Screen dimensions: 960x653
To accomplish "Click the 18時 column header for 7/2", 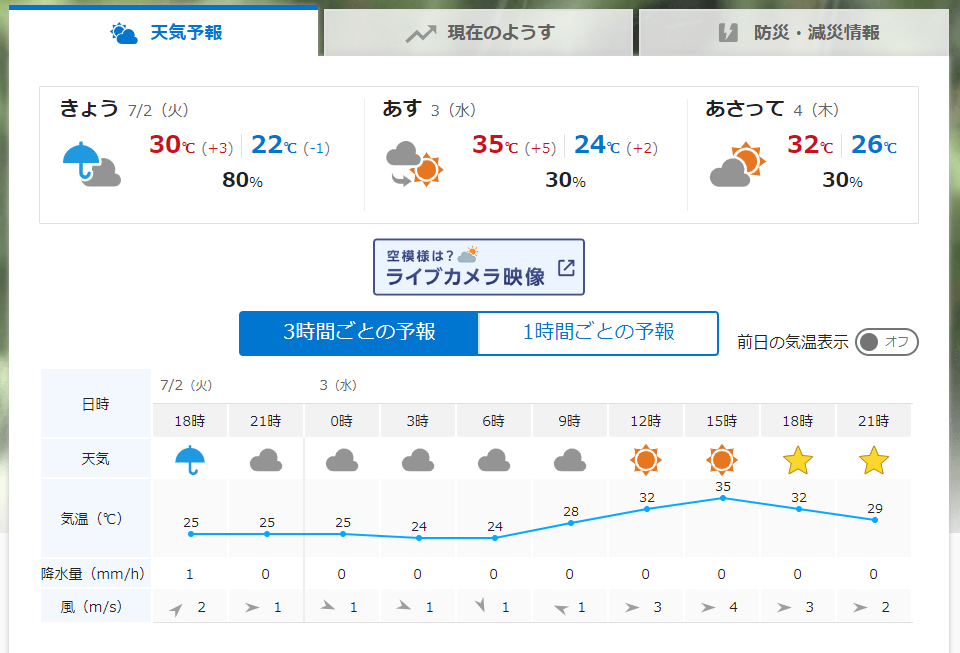I will coord(190,421).
